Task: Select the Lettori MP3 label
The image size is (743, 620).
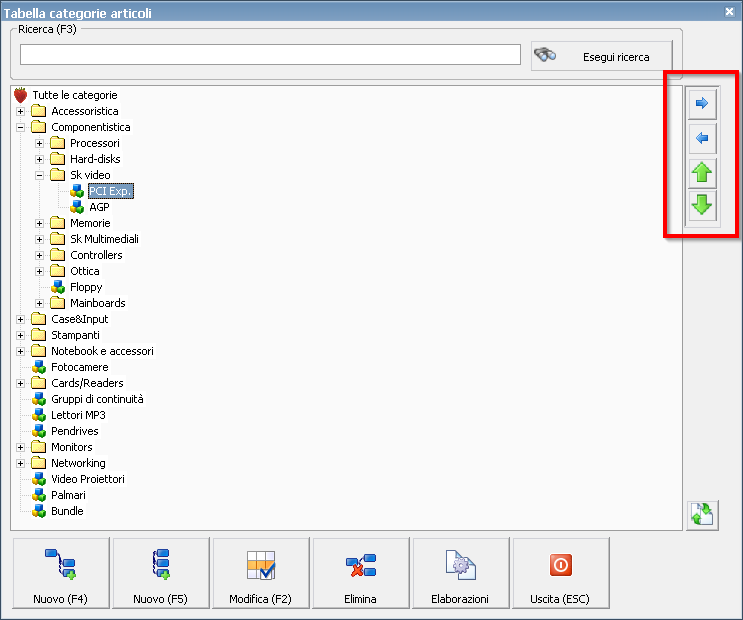Action: (78, 415)
